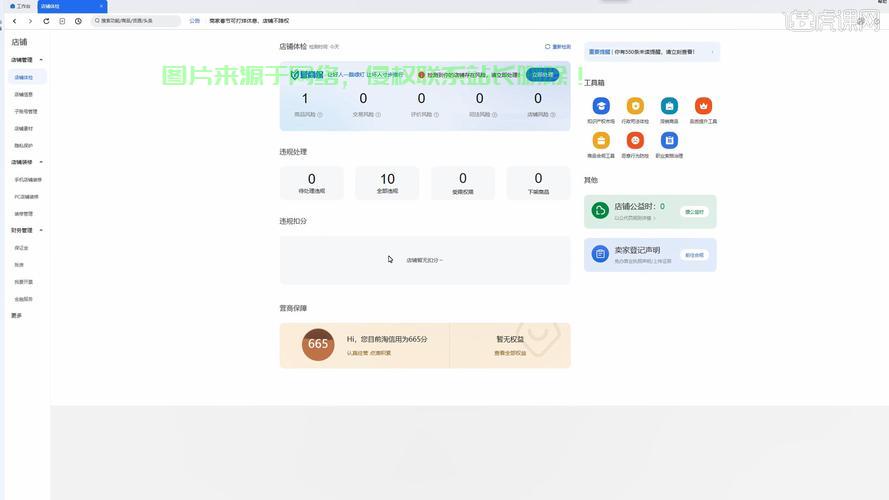Open the blue graduation-cap toolbox icon
Screen dimensions: 889x500
click(601, 106)
